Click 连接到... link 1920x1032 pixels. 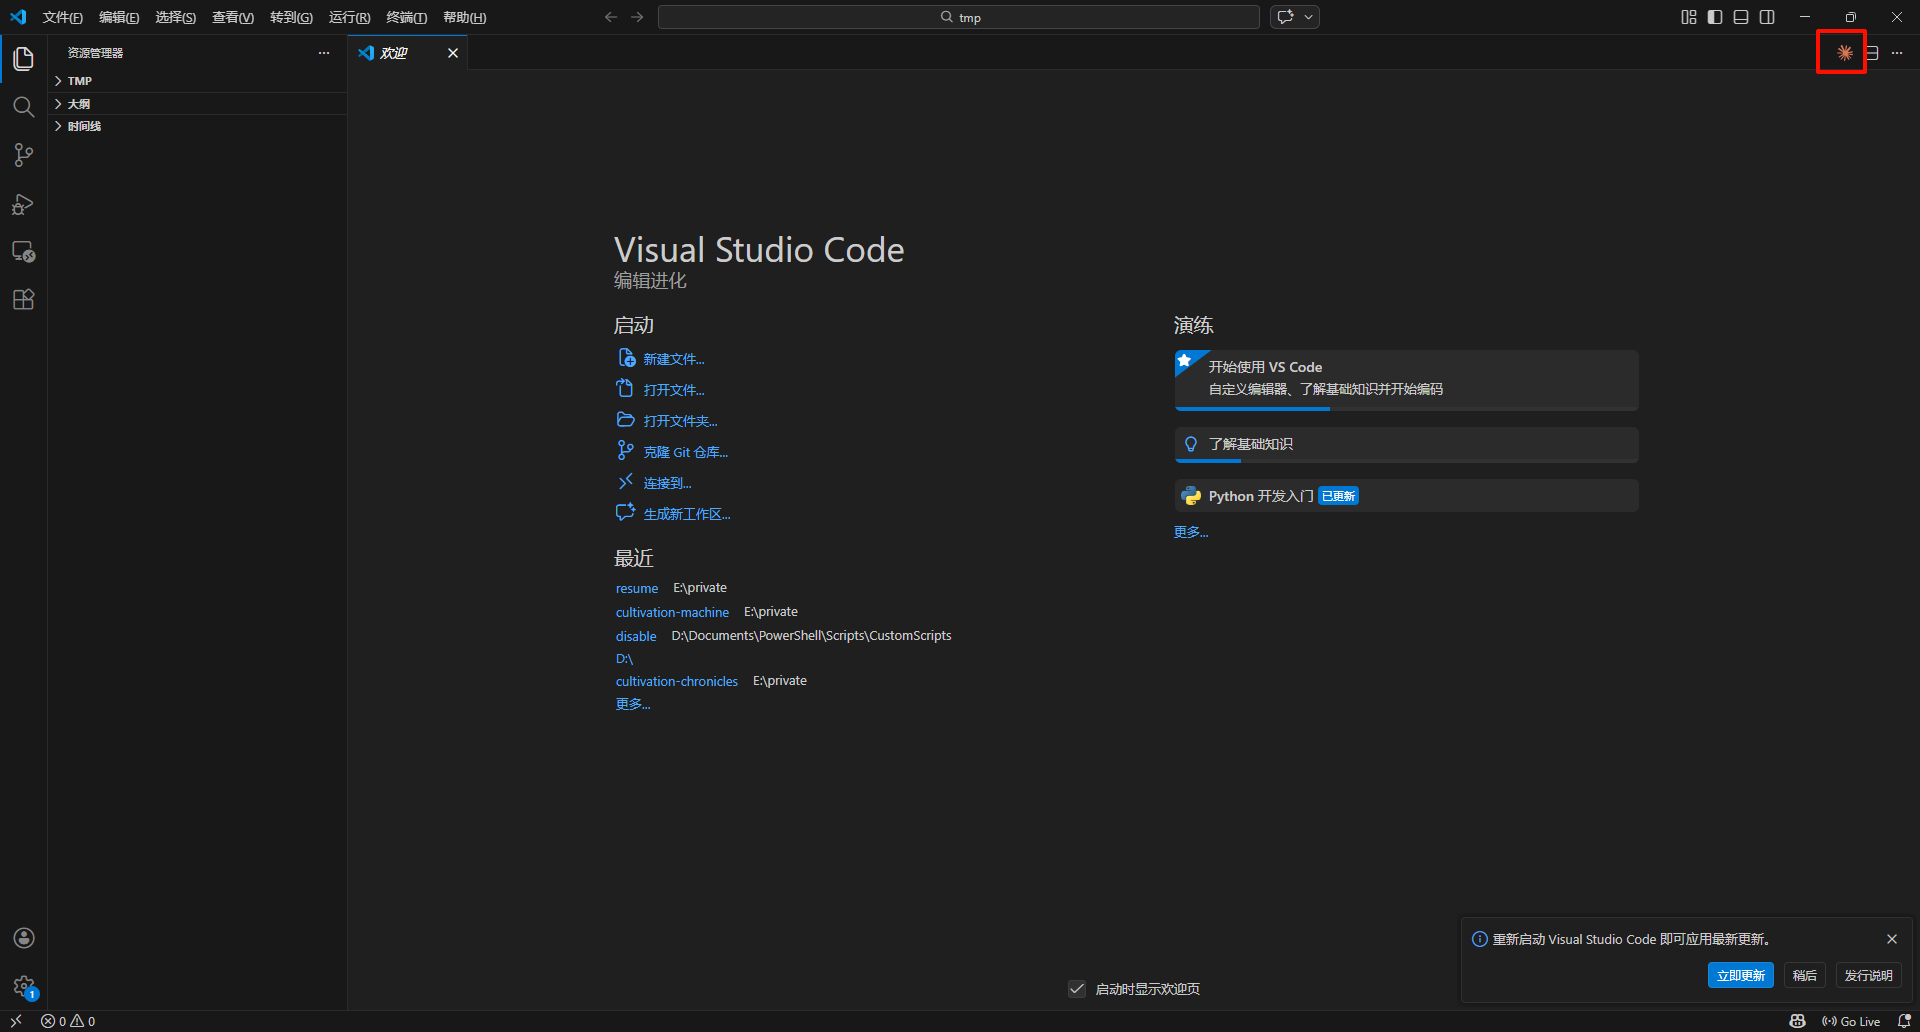point(667,483)
